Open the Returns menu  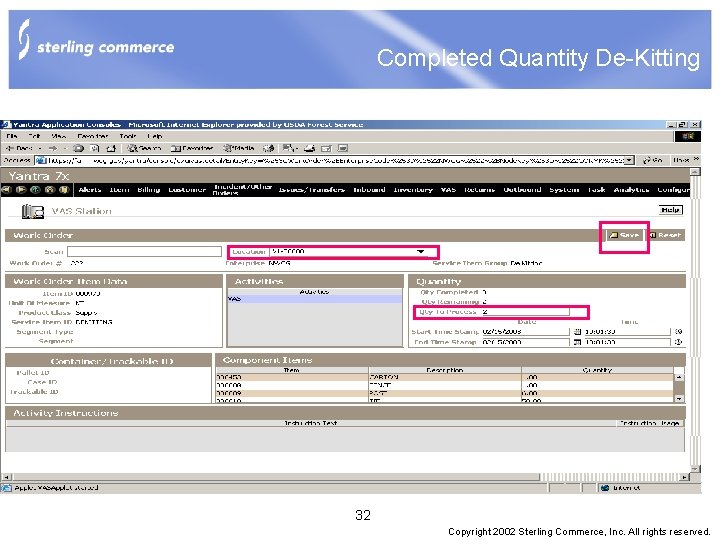pos(479,190)
